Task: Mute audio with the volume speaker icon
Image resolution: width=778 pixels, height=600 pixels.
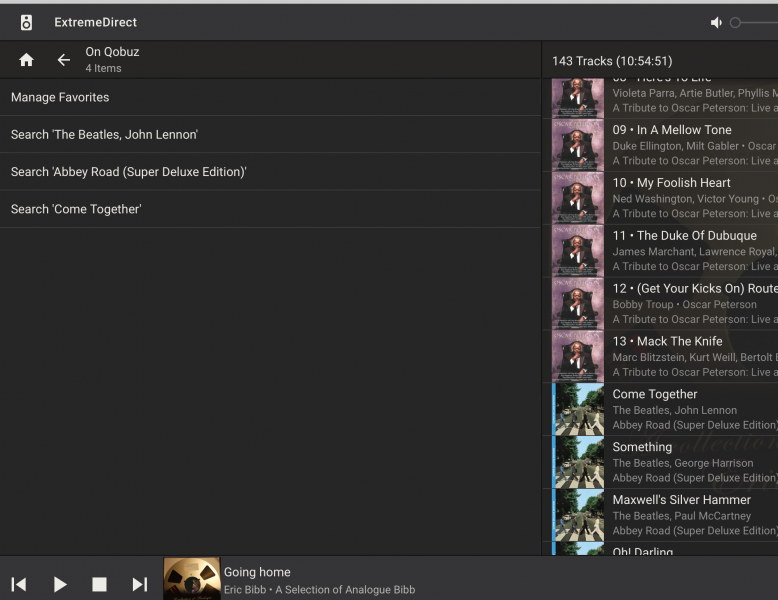Action: tap(716, 22)
